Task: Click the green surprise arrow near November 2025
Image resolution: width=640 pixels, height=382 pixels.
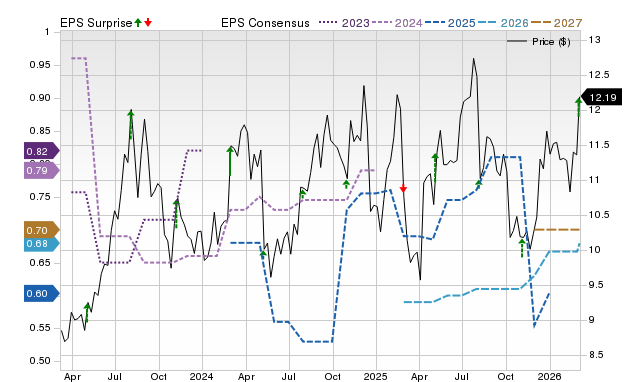Action: coord(522,248)
